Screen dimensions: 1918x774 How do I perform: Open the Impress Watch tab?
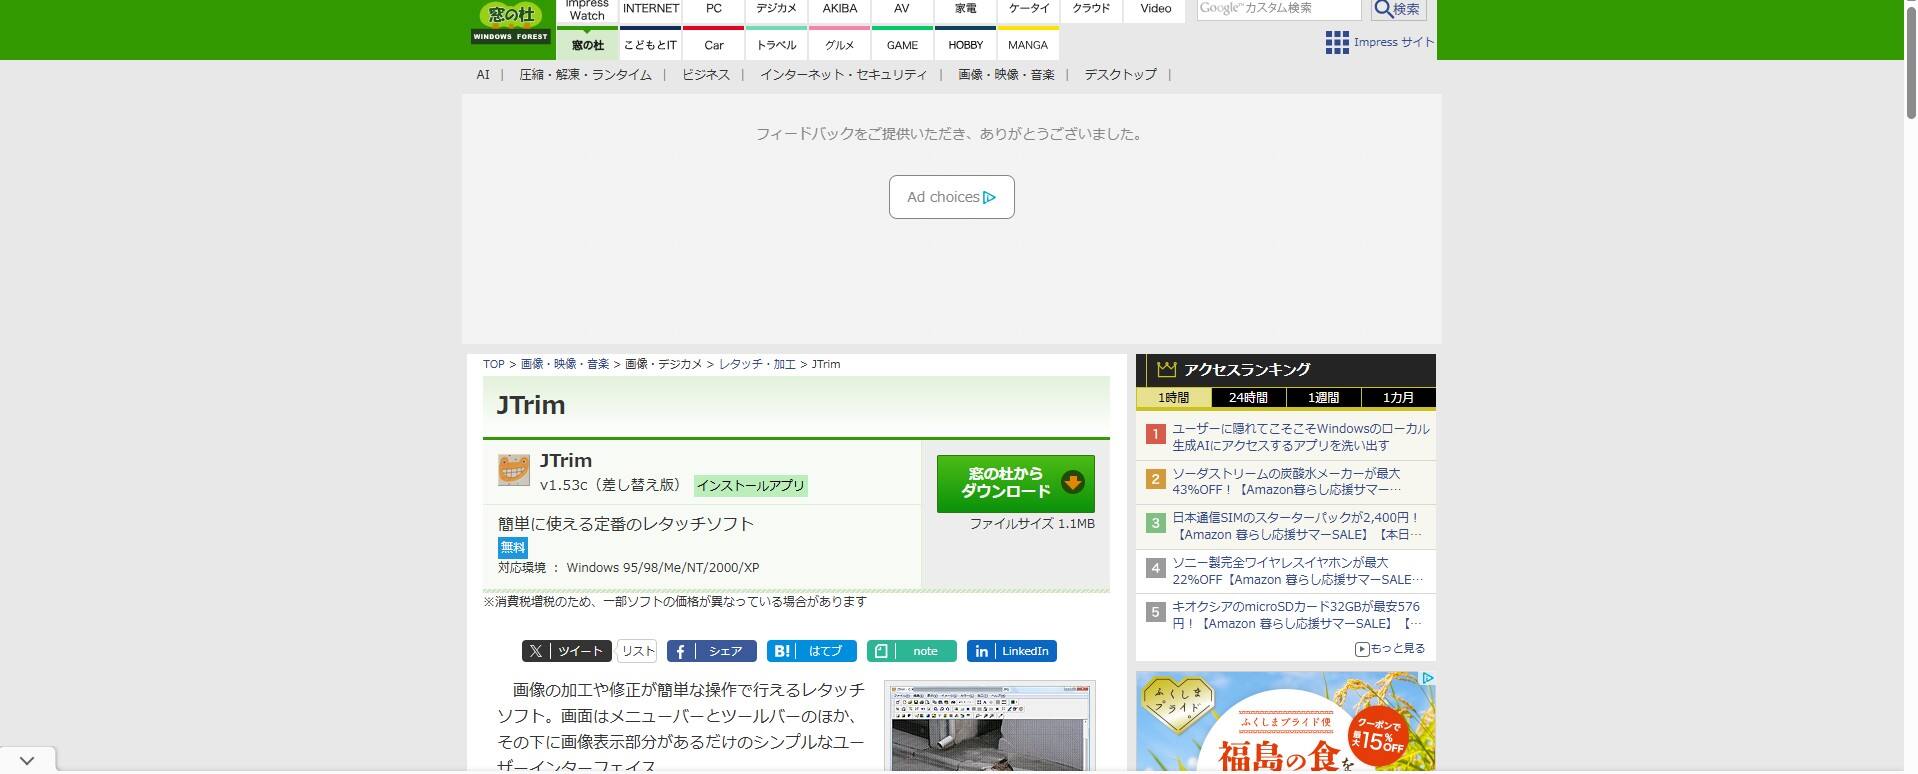click(587, 12)
